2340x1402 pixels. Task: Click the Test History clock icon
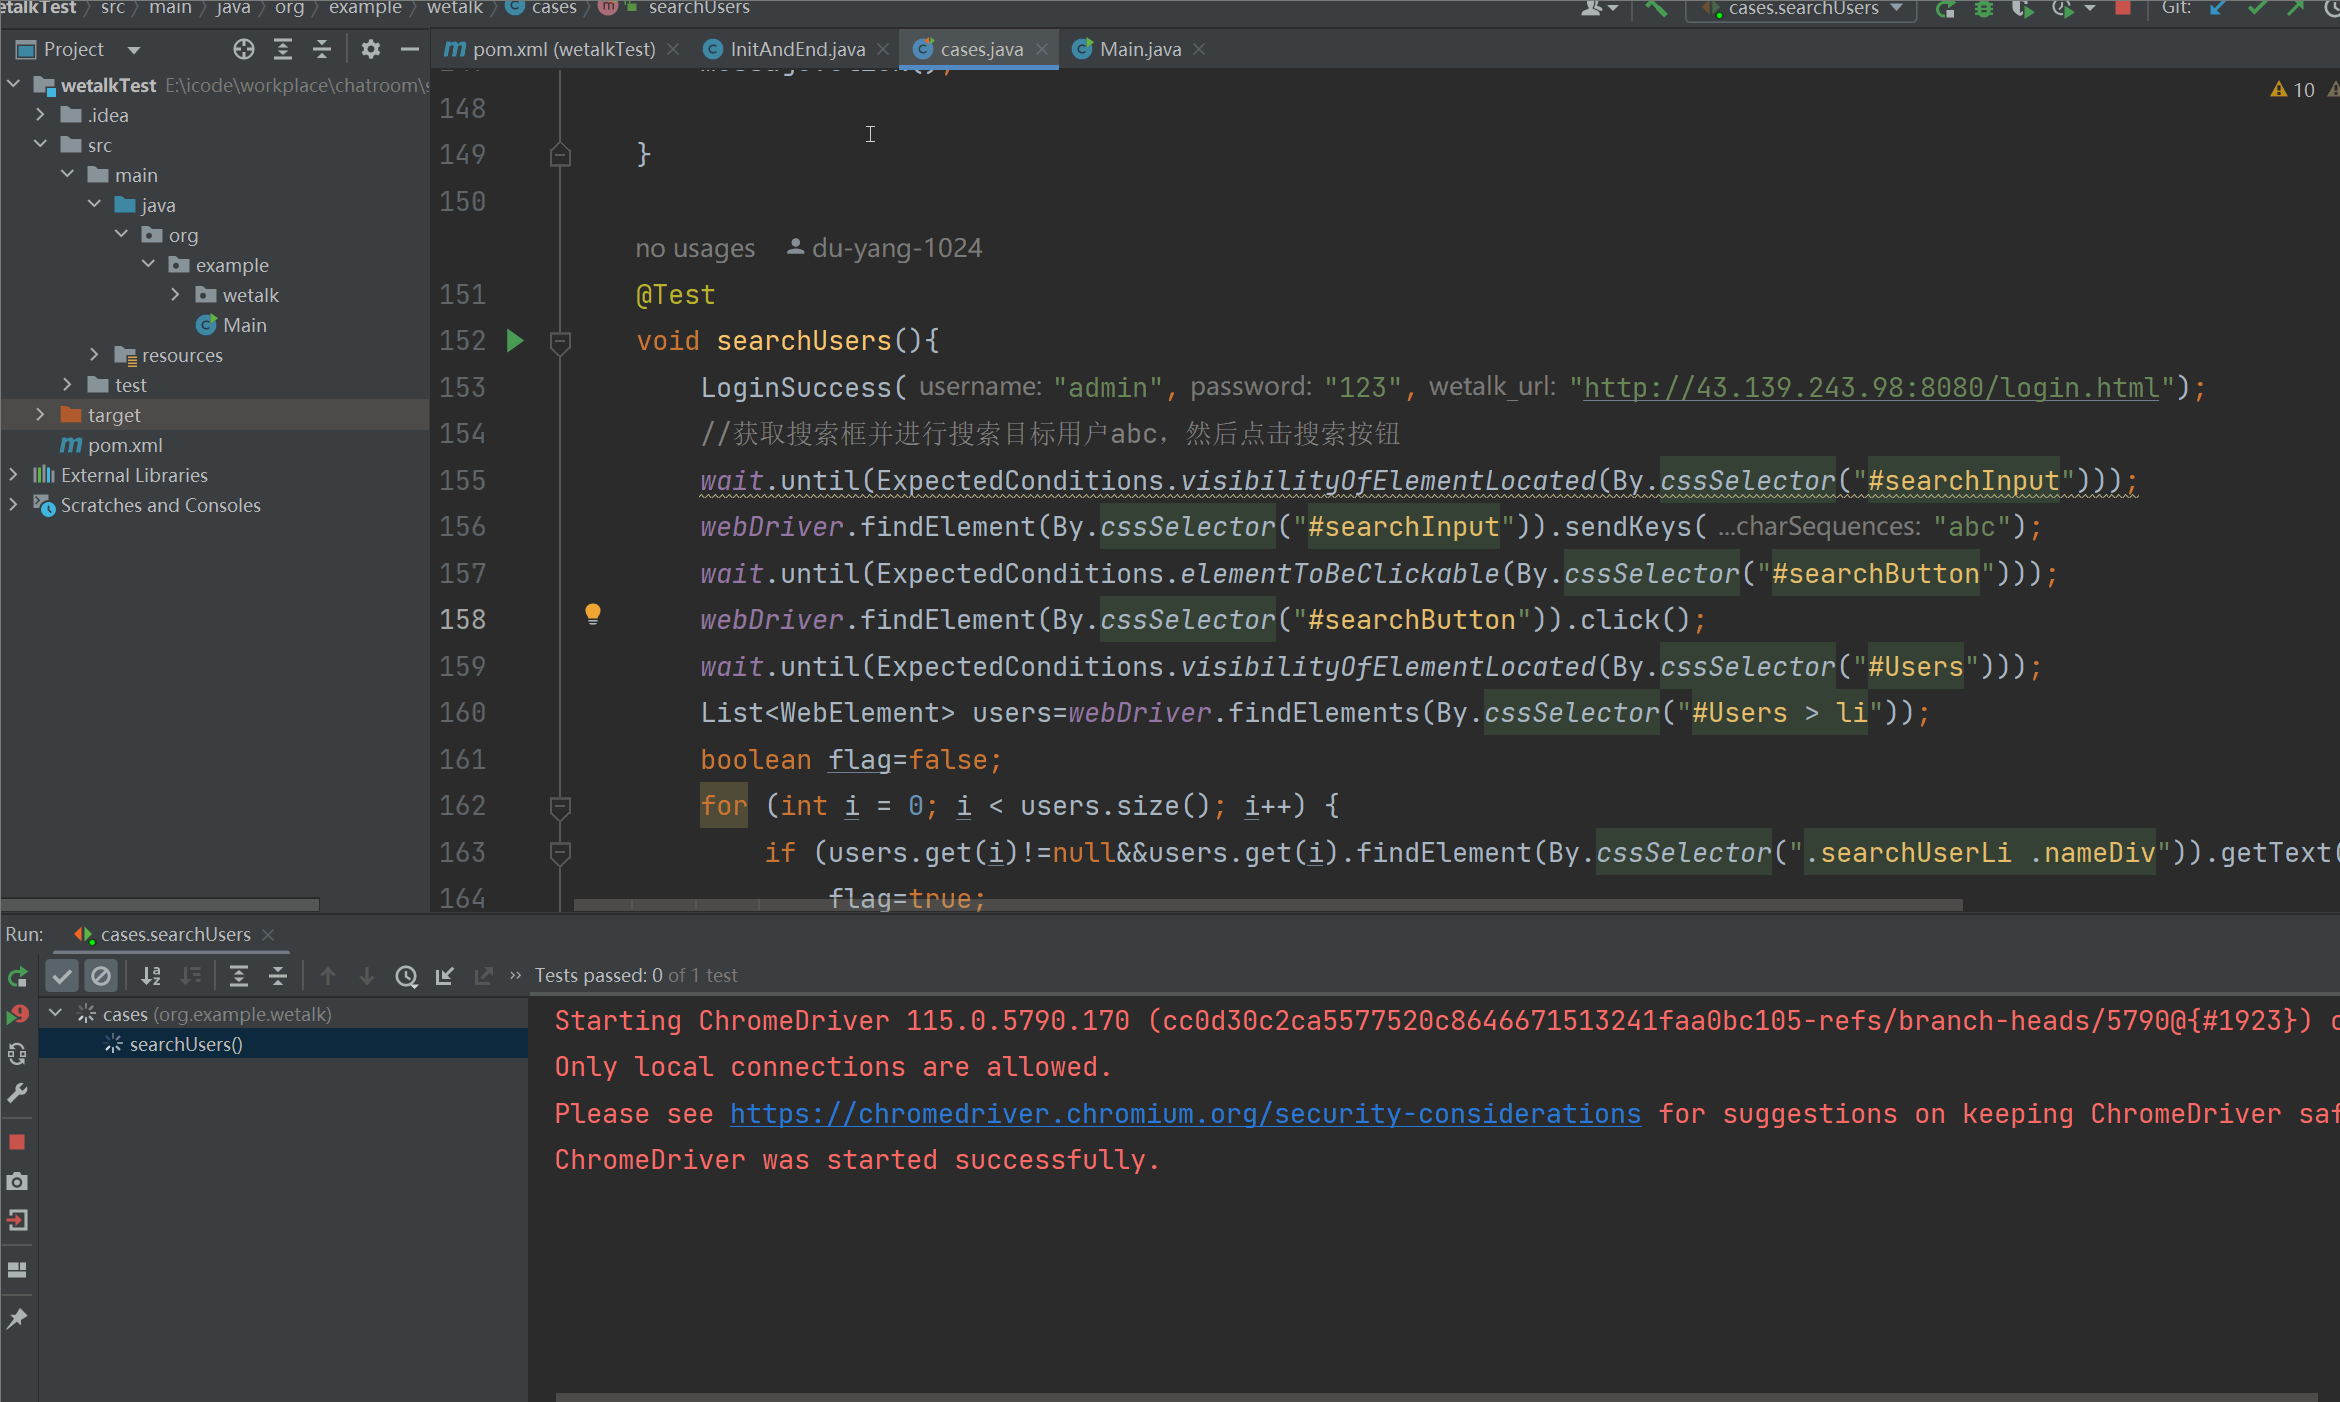406,976
